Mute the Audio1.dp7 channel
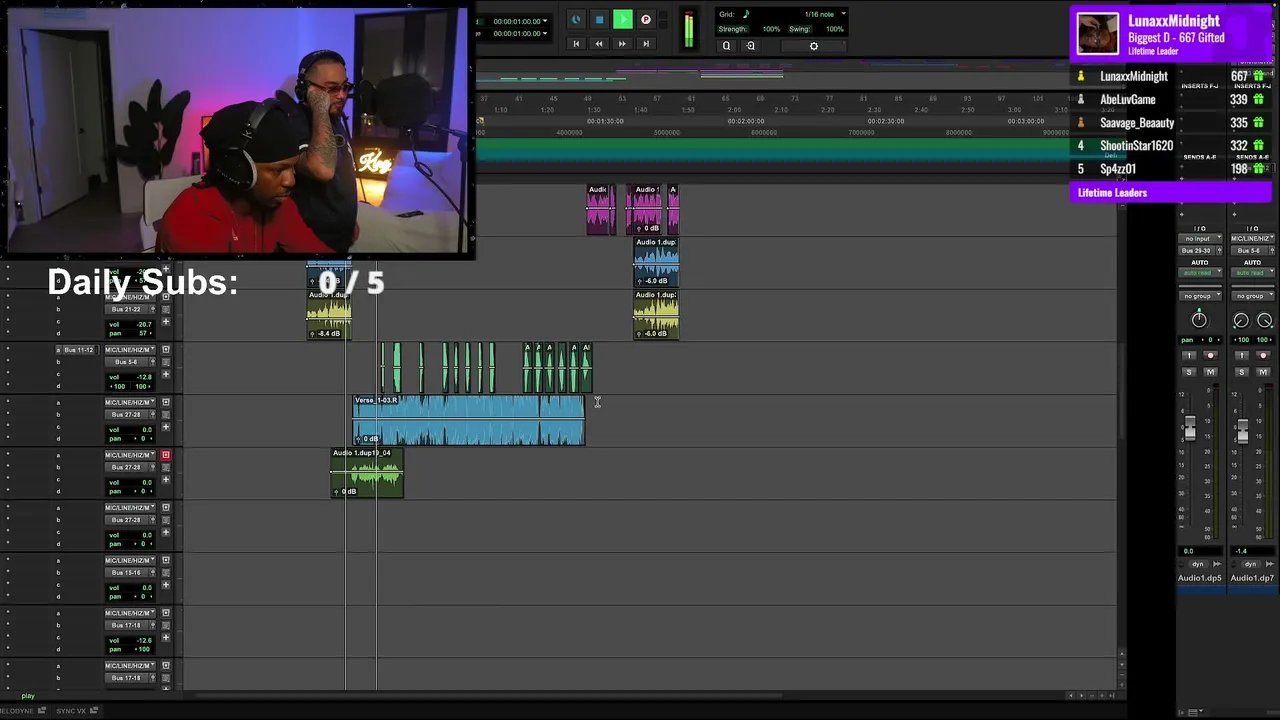 pos(1263,372)
